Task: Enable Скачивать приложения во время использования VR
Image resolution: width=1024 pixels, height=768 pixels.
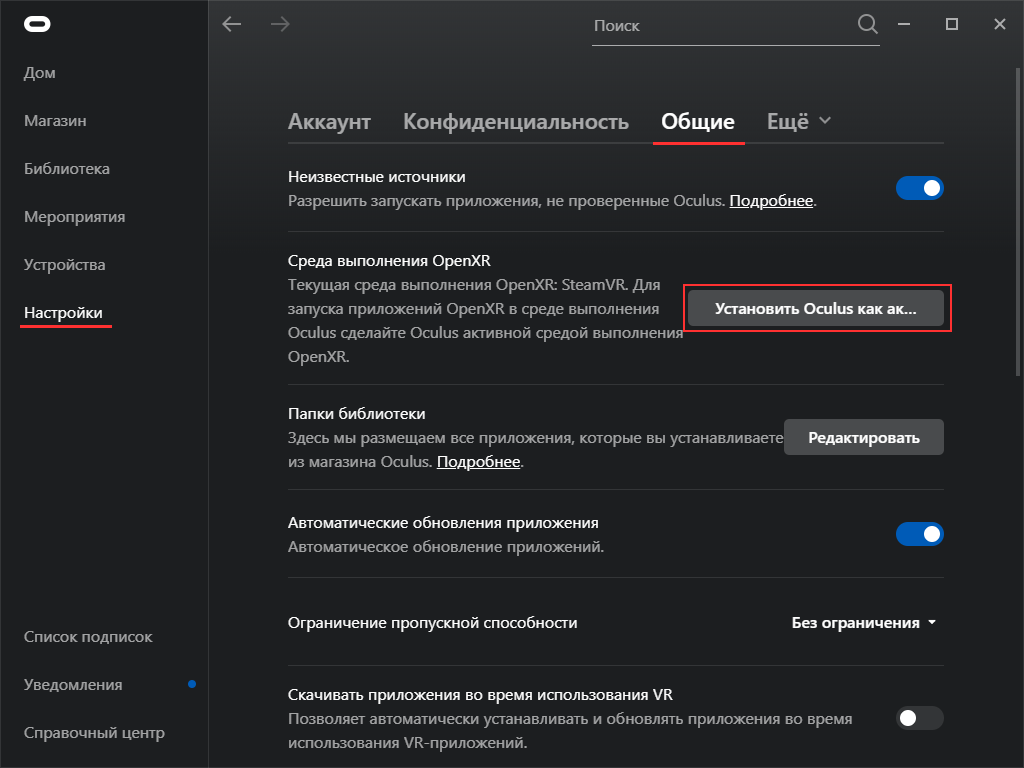Action: point(919,718)
